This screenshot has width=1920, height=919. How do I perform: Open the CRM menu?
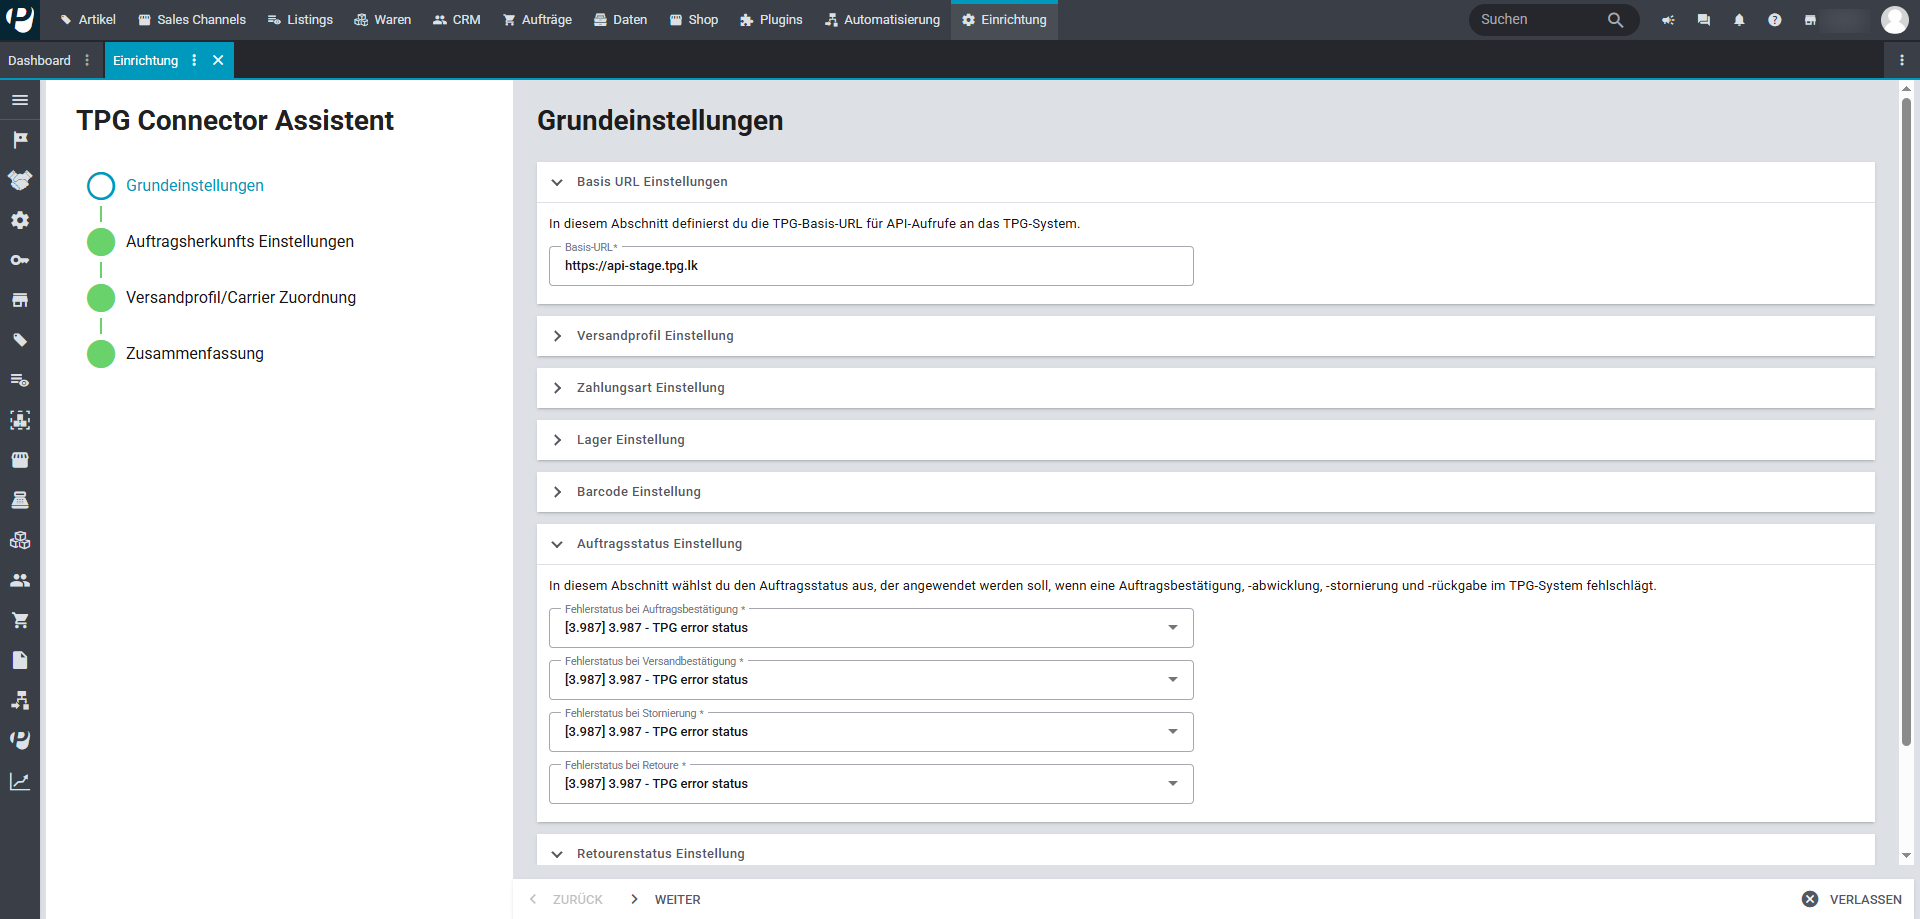pos(457,20)
